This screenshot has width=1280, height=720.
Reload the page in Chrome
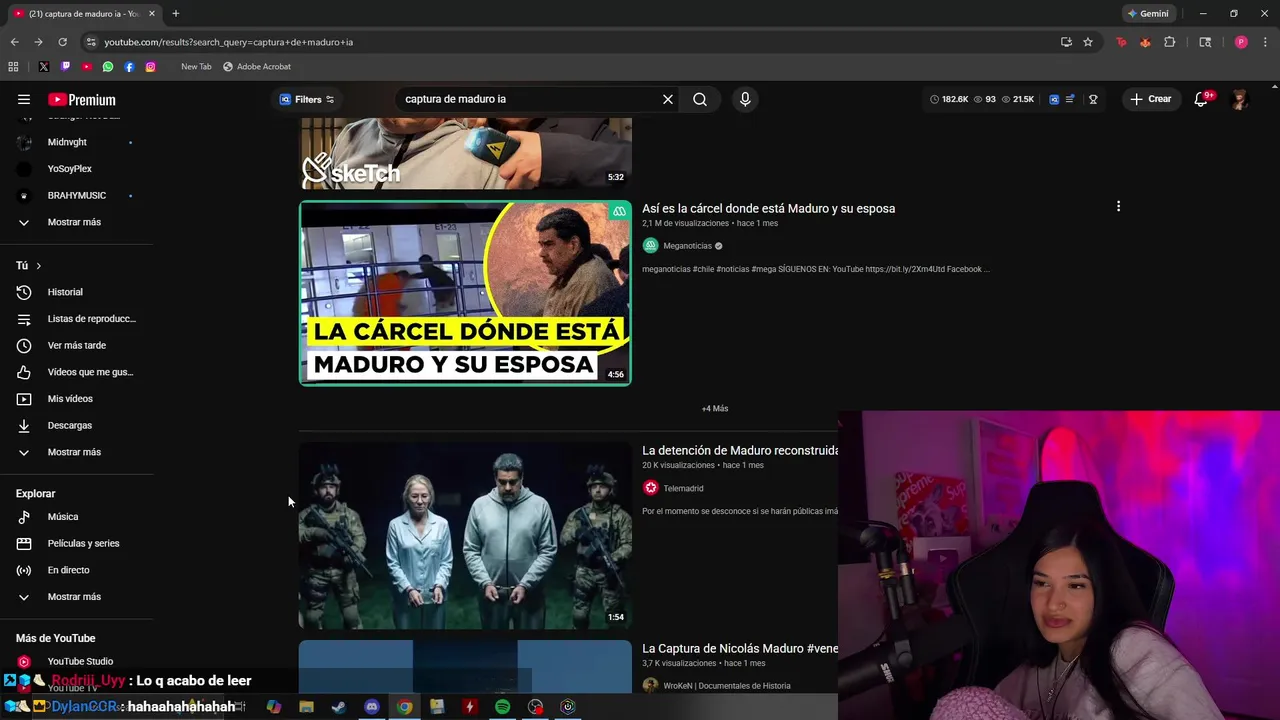(x=62, y=42)
